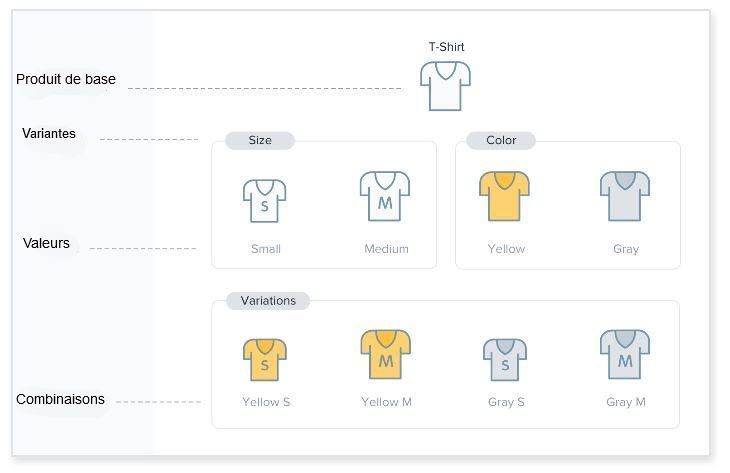
Task: Pick the Gray M variation shirt
Action: click(x=625, y=354)
